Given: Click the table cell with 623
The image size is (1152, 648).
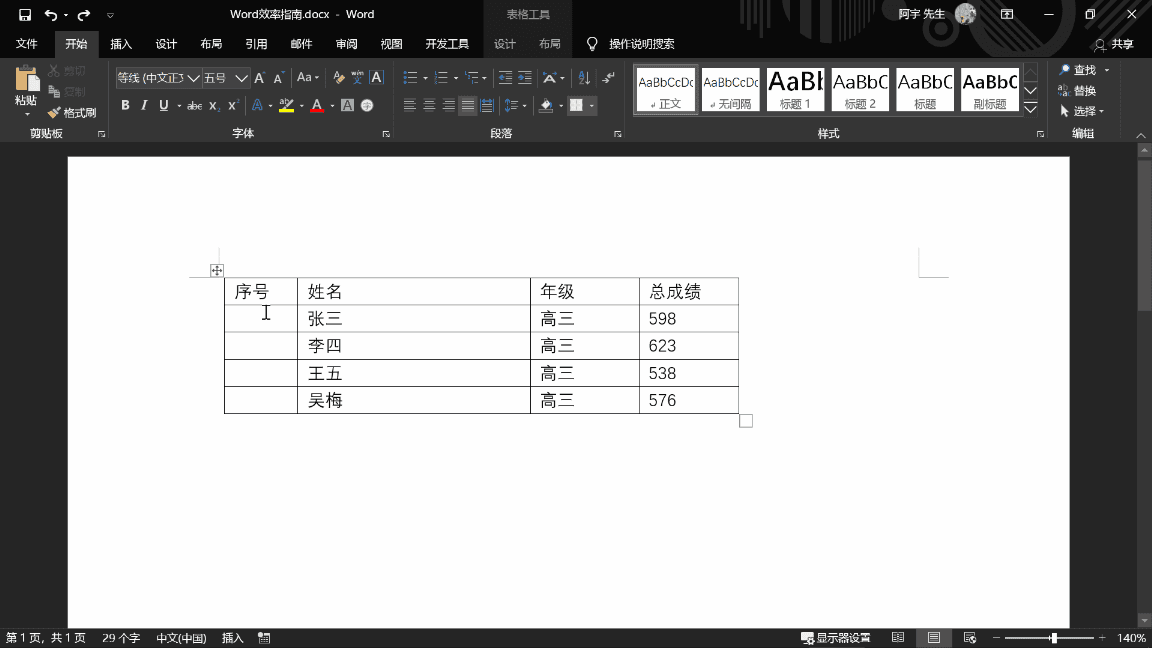Looking at the screenshot, I should [688, 346].
